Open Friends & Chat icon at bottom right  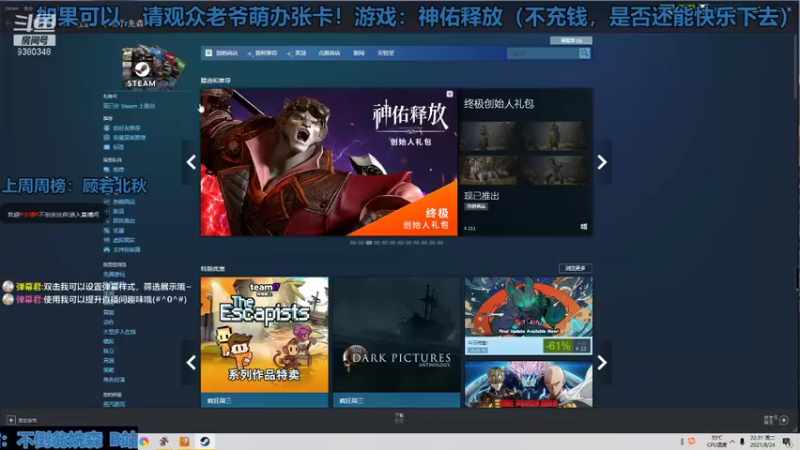pyautogui.click(x=784, y=420)
